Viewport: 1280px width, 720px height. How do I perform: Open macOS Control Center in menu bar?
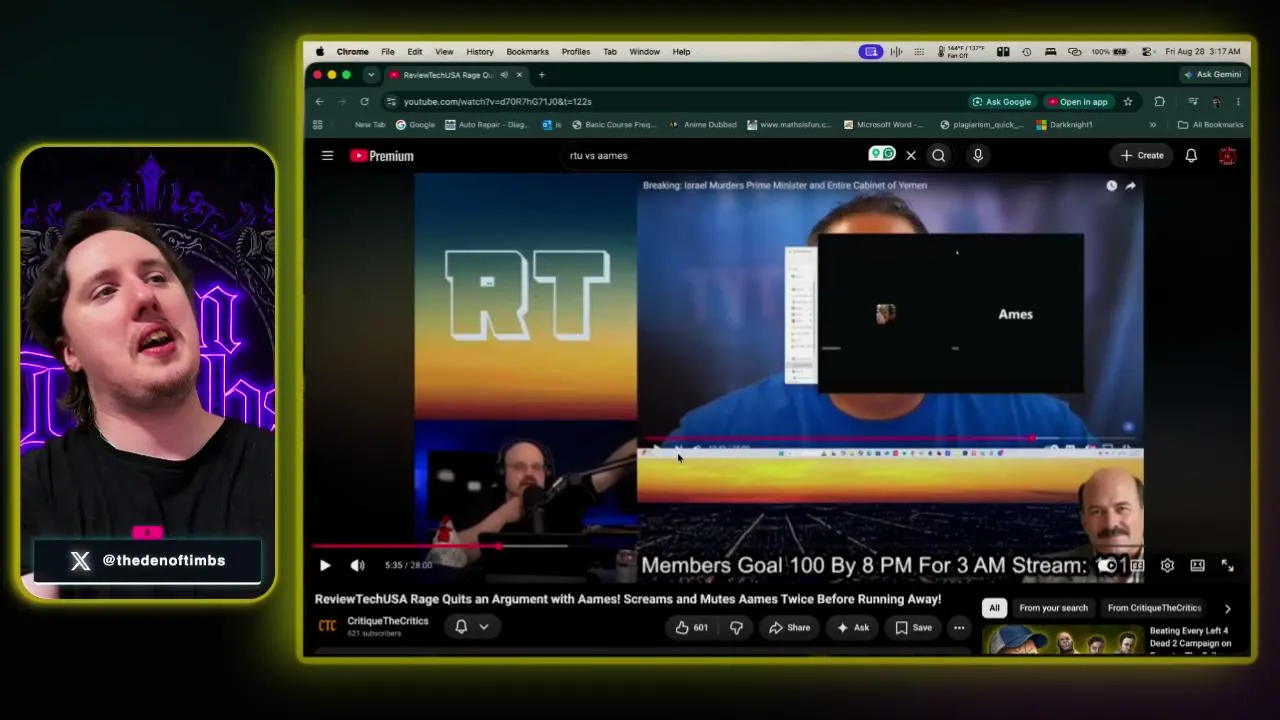(x=1146, y=52)
